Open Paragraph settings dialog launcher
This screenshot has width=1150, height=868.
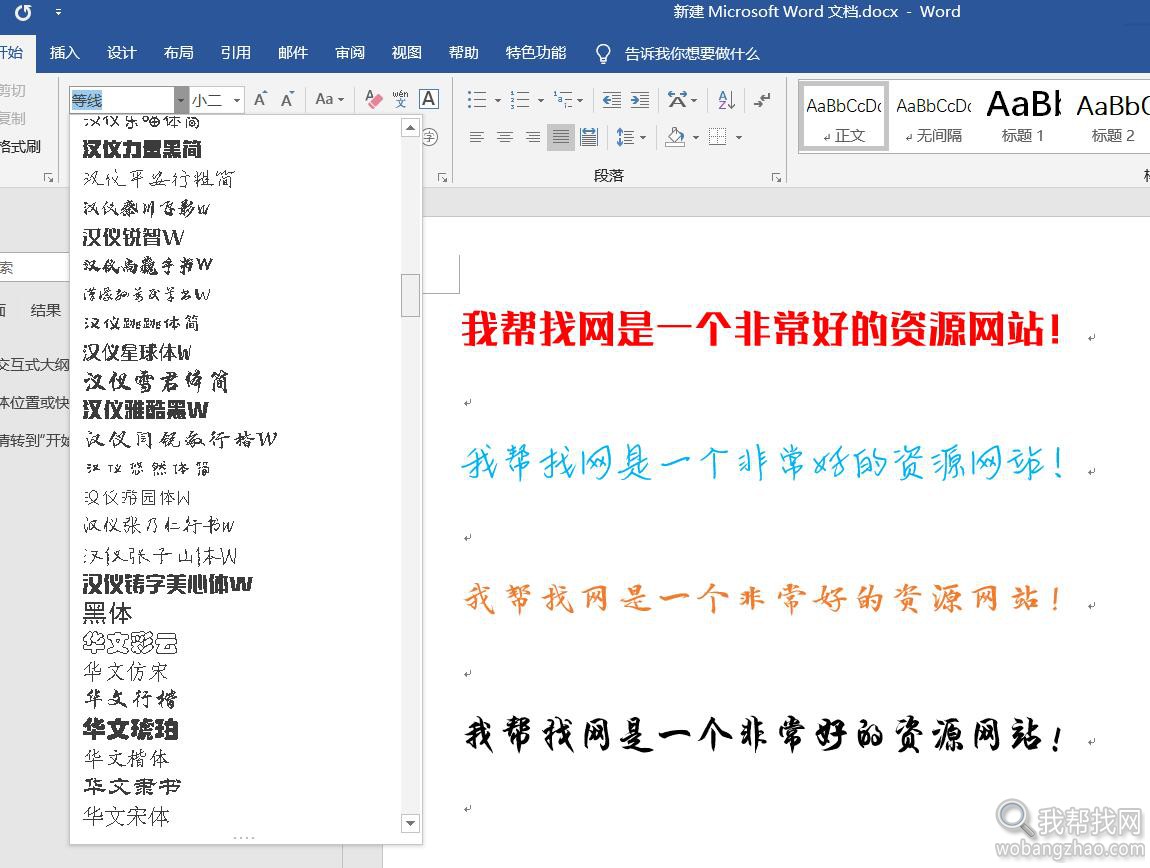click(x=776, y=178)
